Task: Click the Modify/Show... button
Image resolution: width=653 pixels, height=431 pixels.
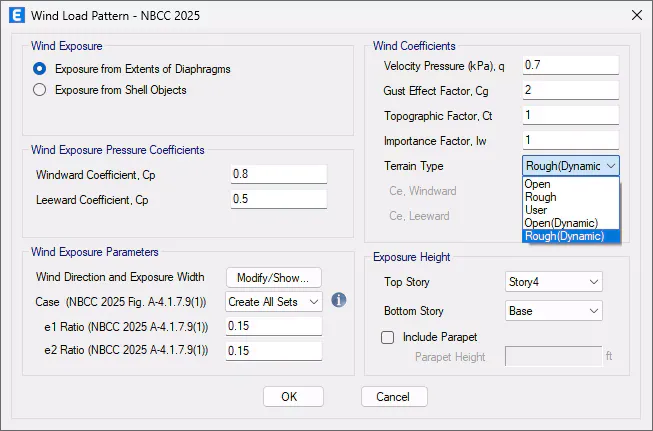Action: click(274, 277)
